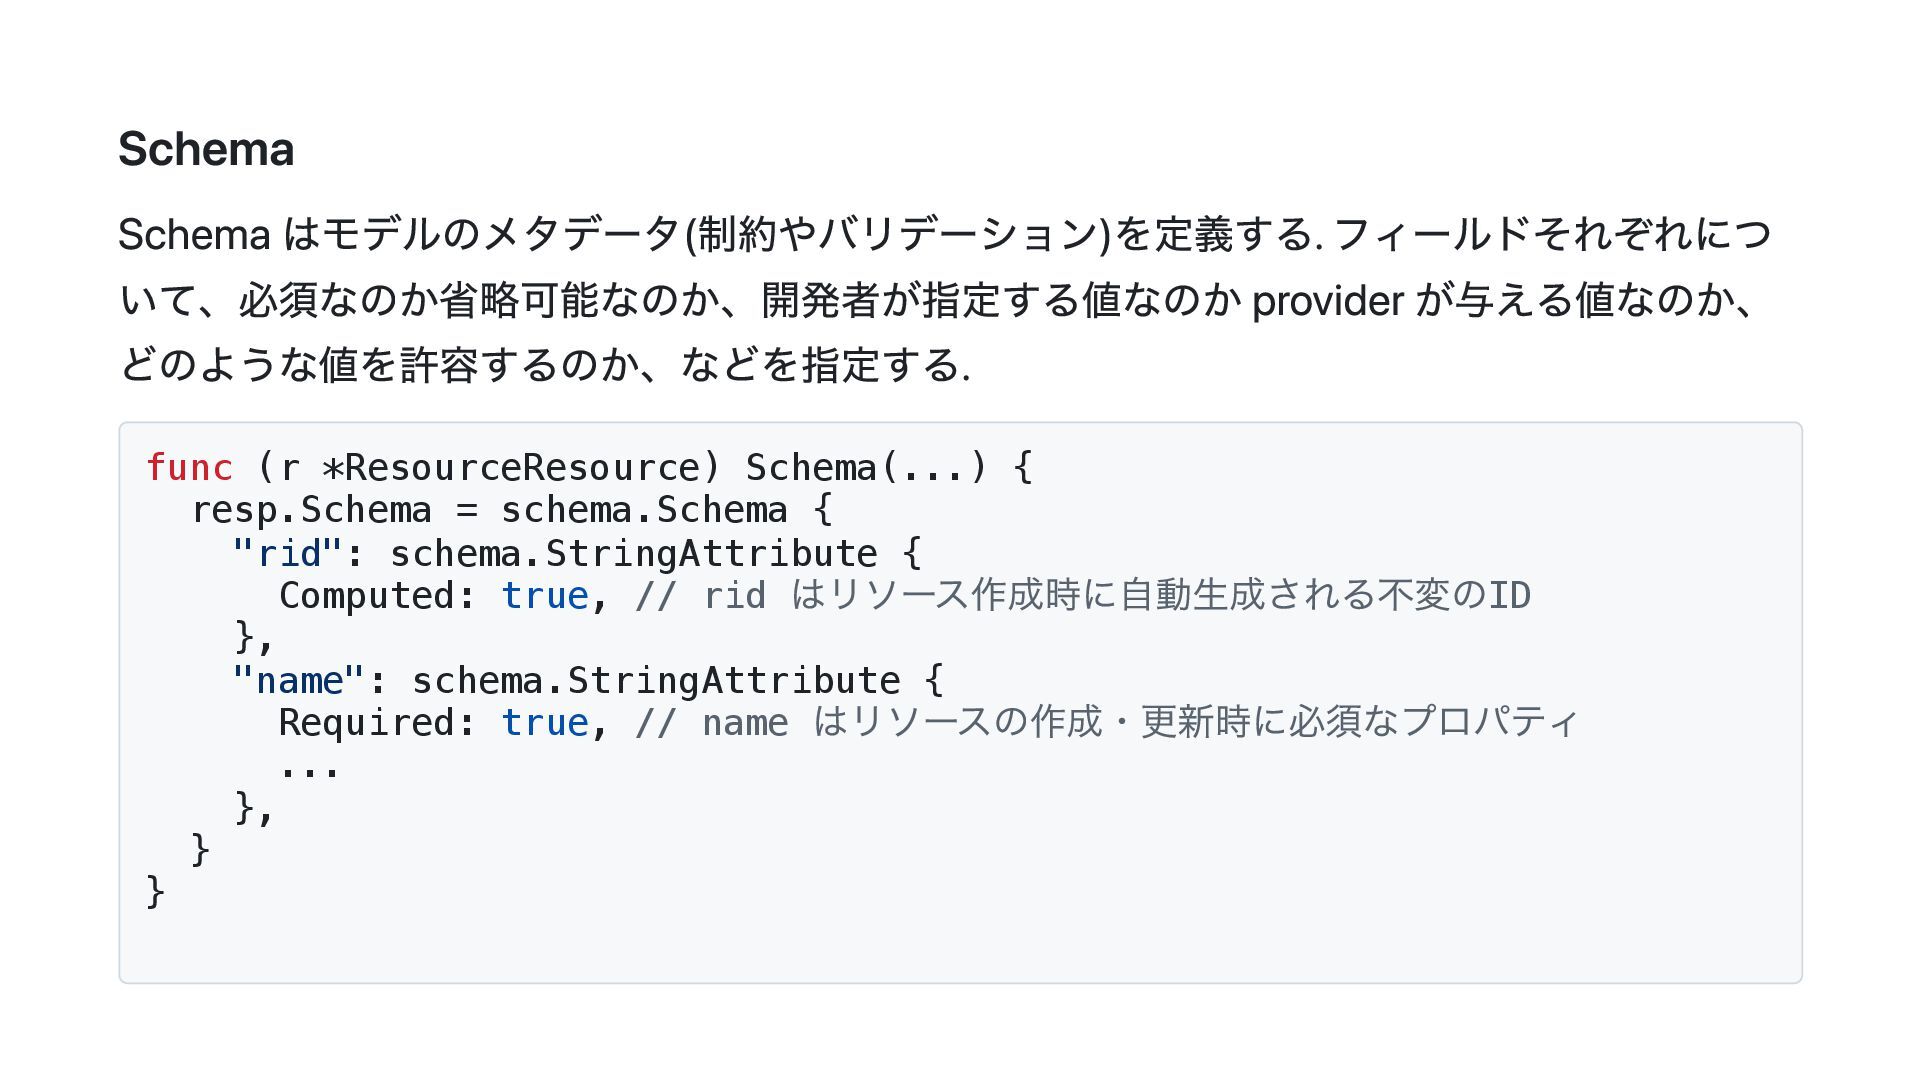The height and width of the screenshot is (1080, 1920).
Task: Click the Schema heading
Action: coord(206,149)
